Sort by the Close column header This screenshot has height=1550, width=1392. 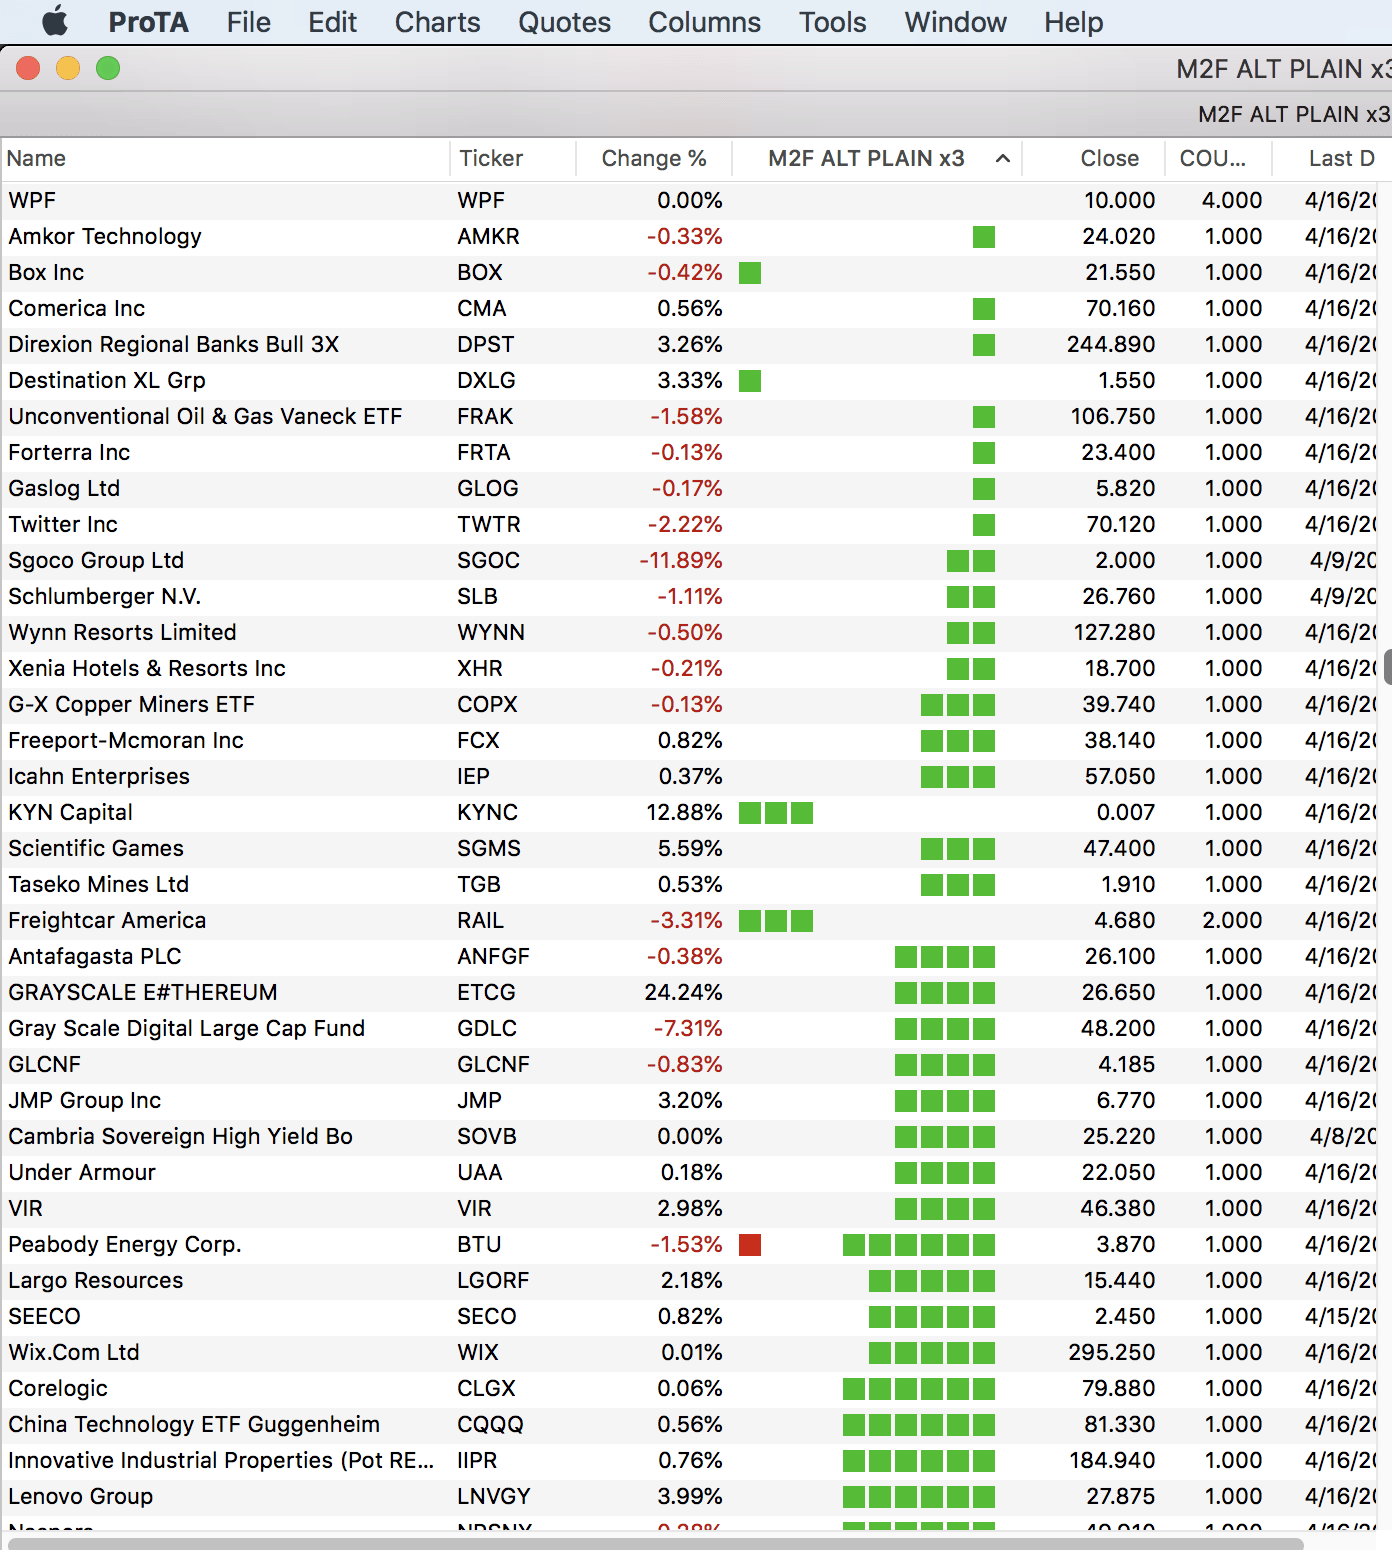[1094, 158]
